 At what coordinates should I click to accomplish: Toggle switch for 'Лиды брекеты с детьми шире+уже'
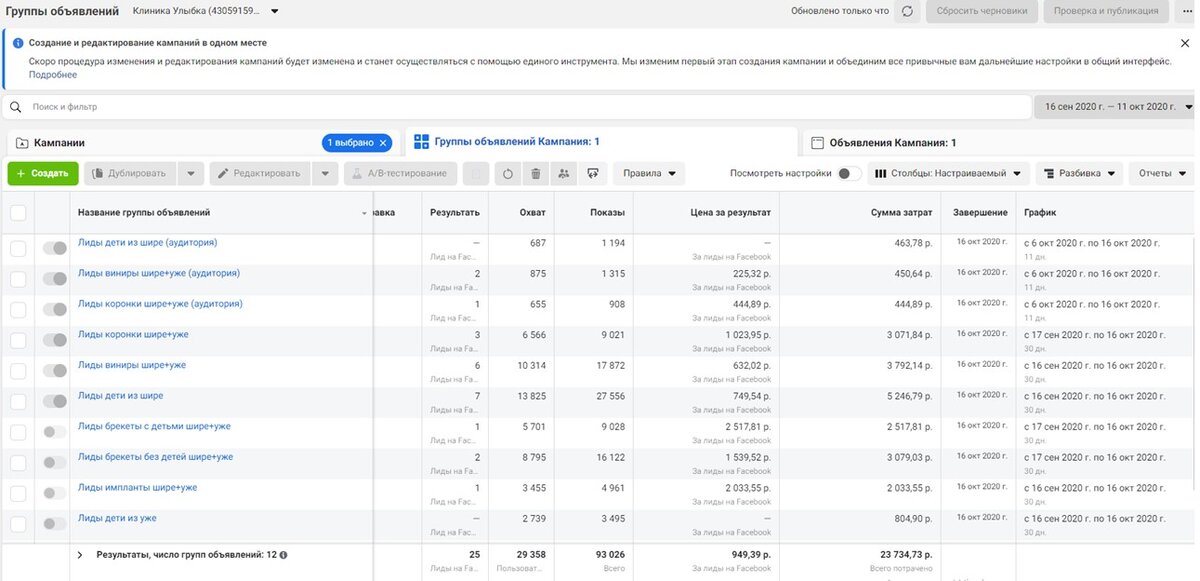click(54, 432)
